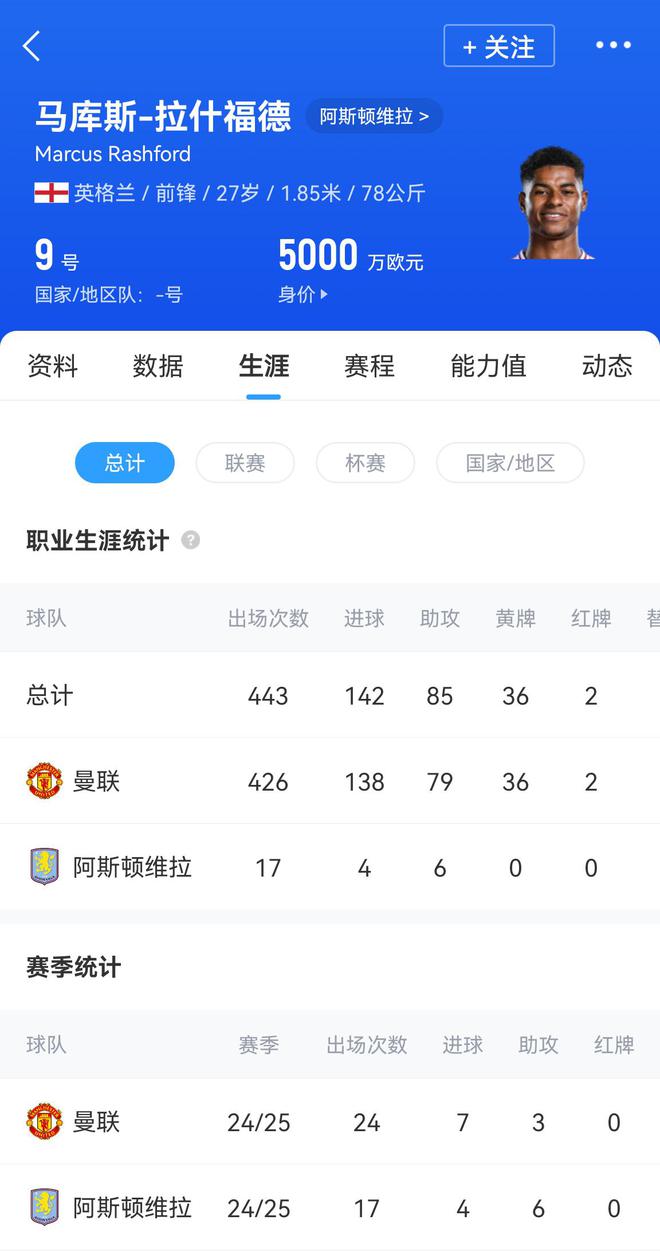This screenshot has width=660, height=1251.
Task: Open the three-dot more options menu
Action: 613,45
